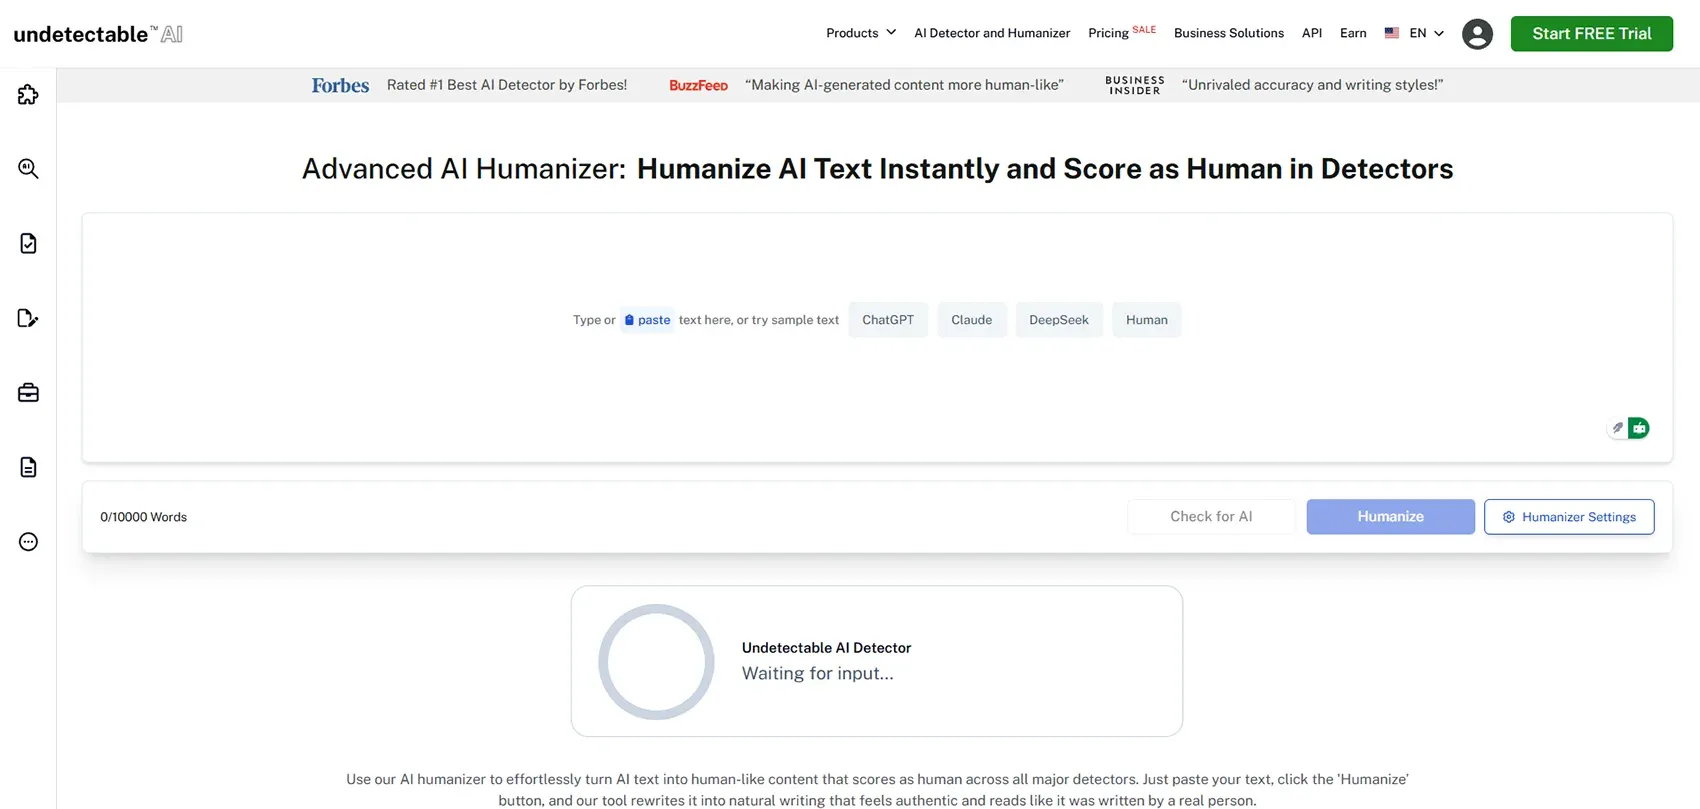
Task: Select the green robot mode toggle
Action: pos(1639,428)
